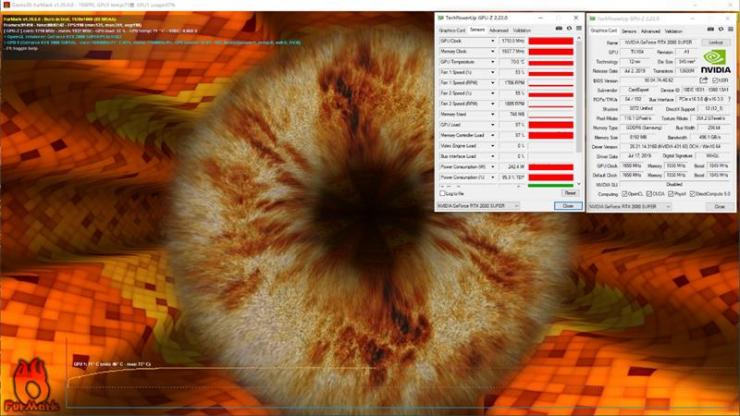
Task: Open Sensors tab in Graphics Card window
Action: tap(629, 31)
